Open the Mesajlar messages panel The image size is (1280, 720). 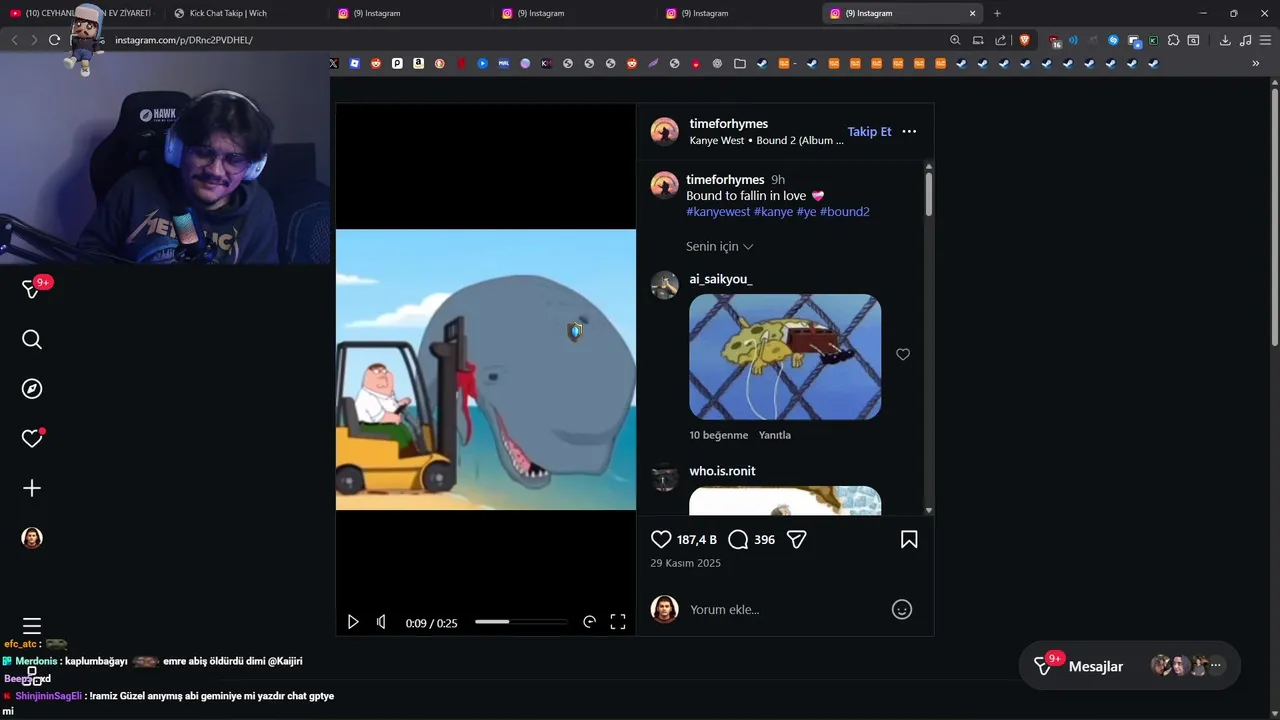click(x=1130, y=666)
